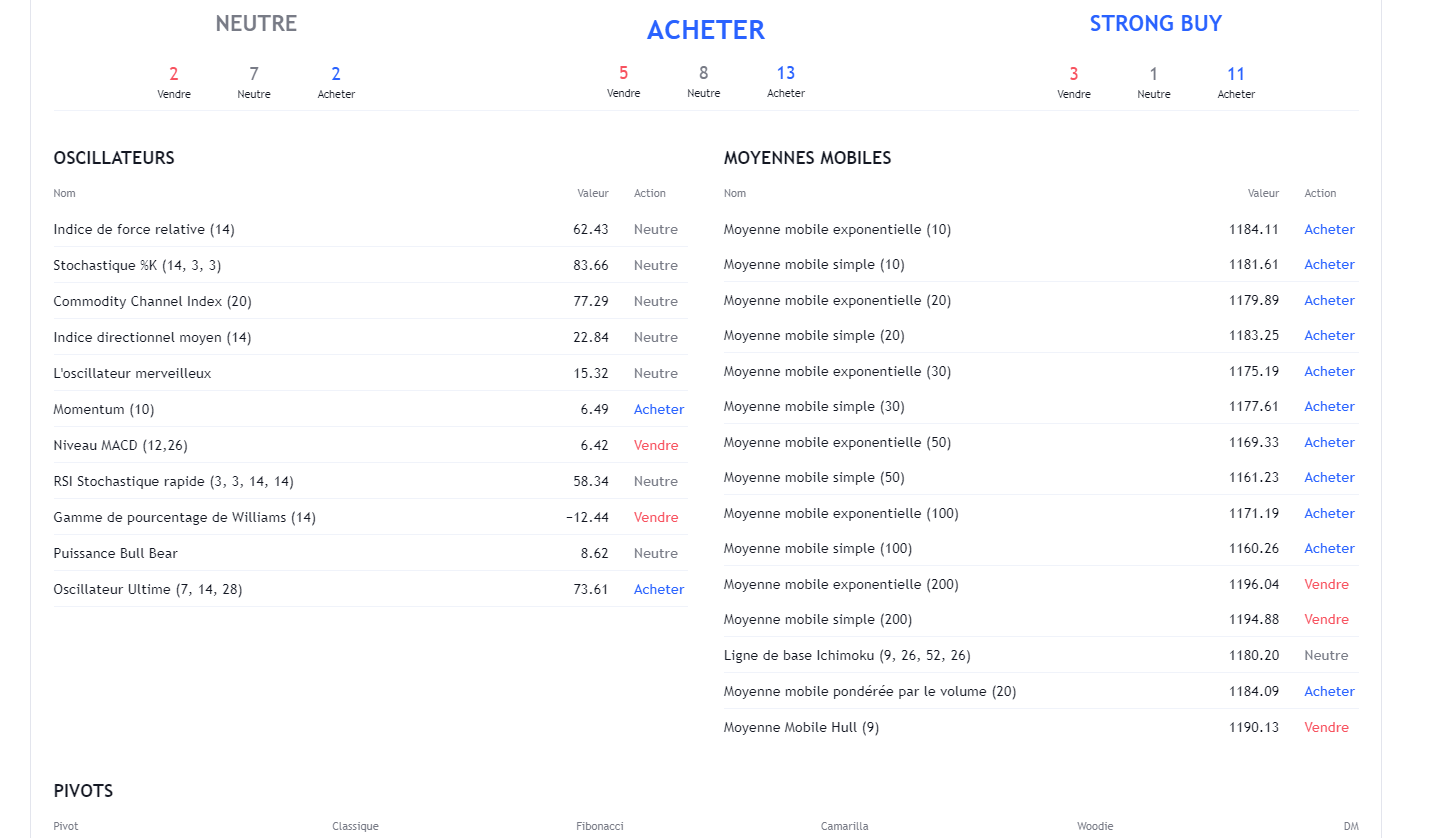
Task: Click the Acheter action for Oscillateur Ultime
Action: (x=659, y=589)
